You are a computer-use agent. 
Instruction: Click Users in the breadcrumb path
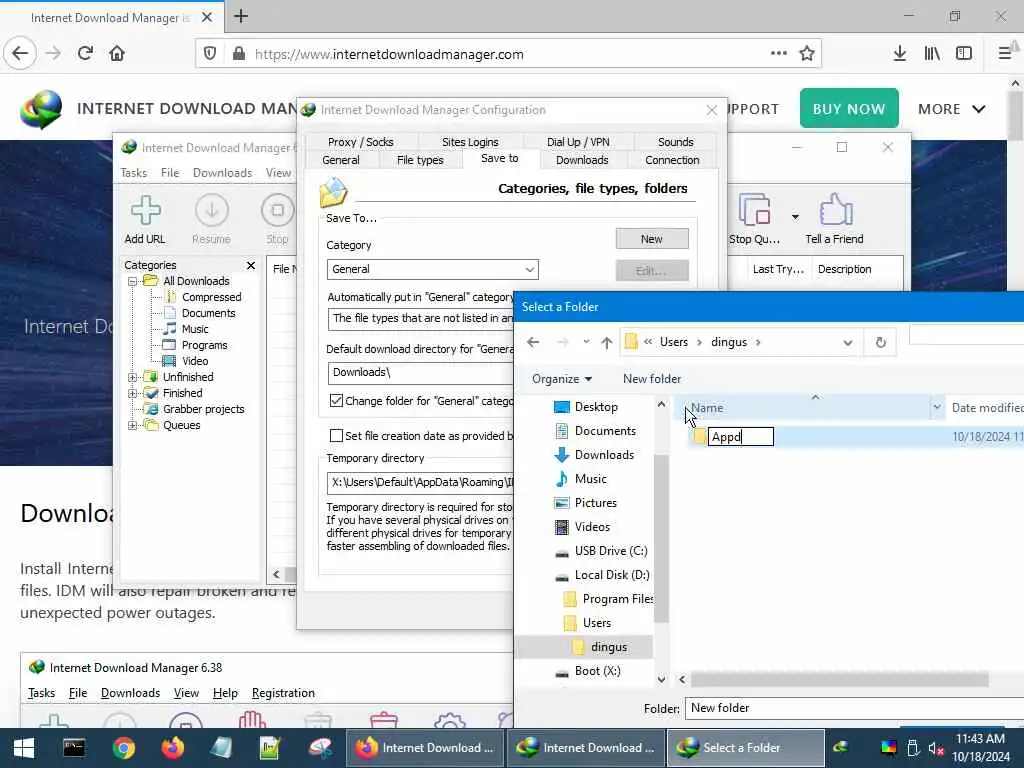pos(673,342)
